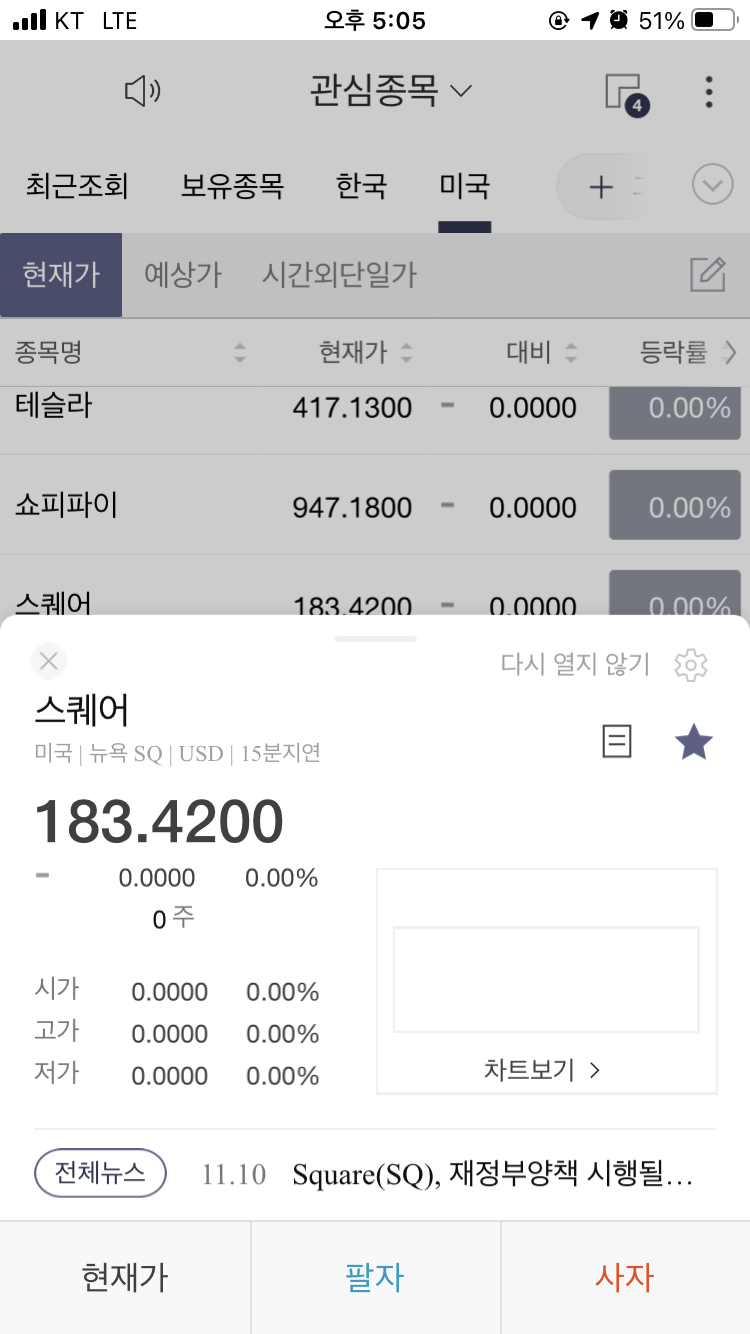Tap the red 사자 buy button
The width and height of the screenshot is (750, 1334).
[625, 1277]
